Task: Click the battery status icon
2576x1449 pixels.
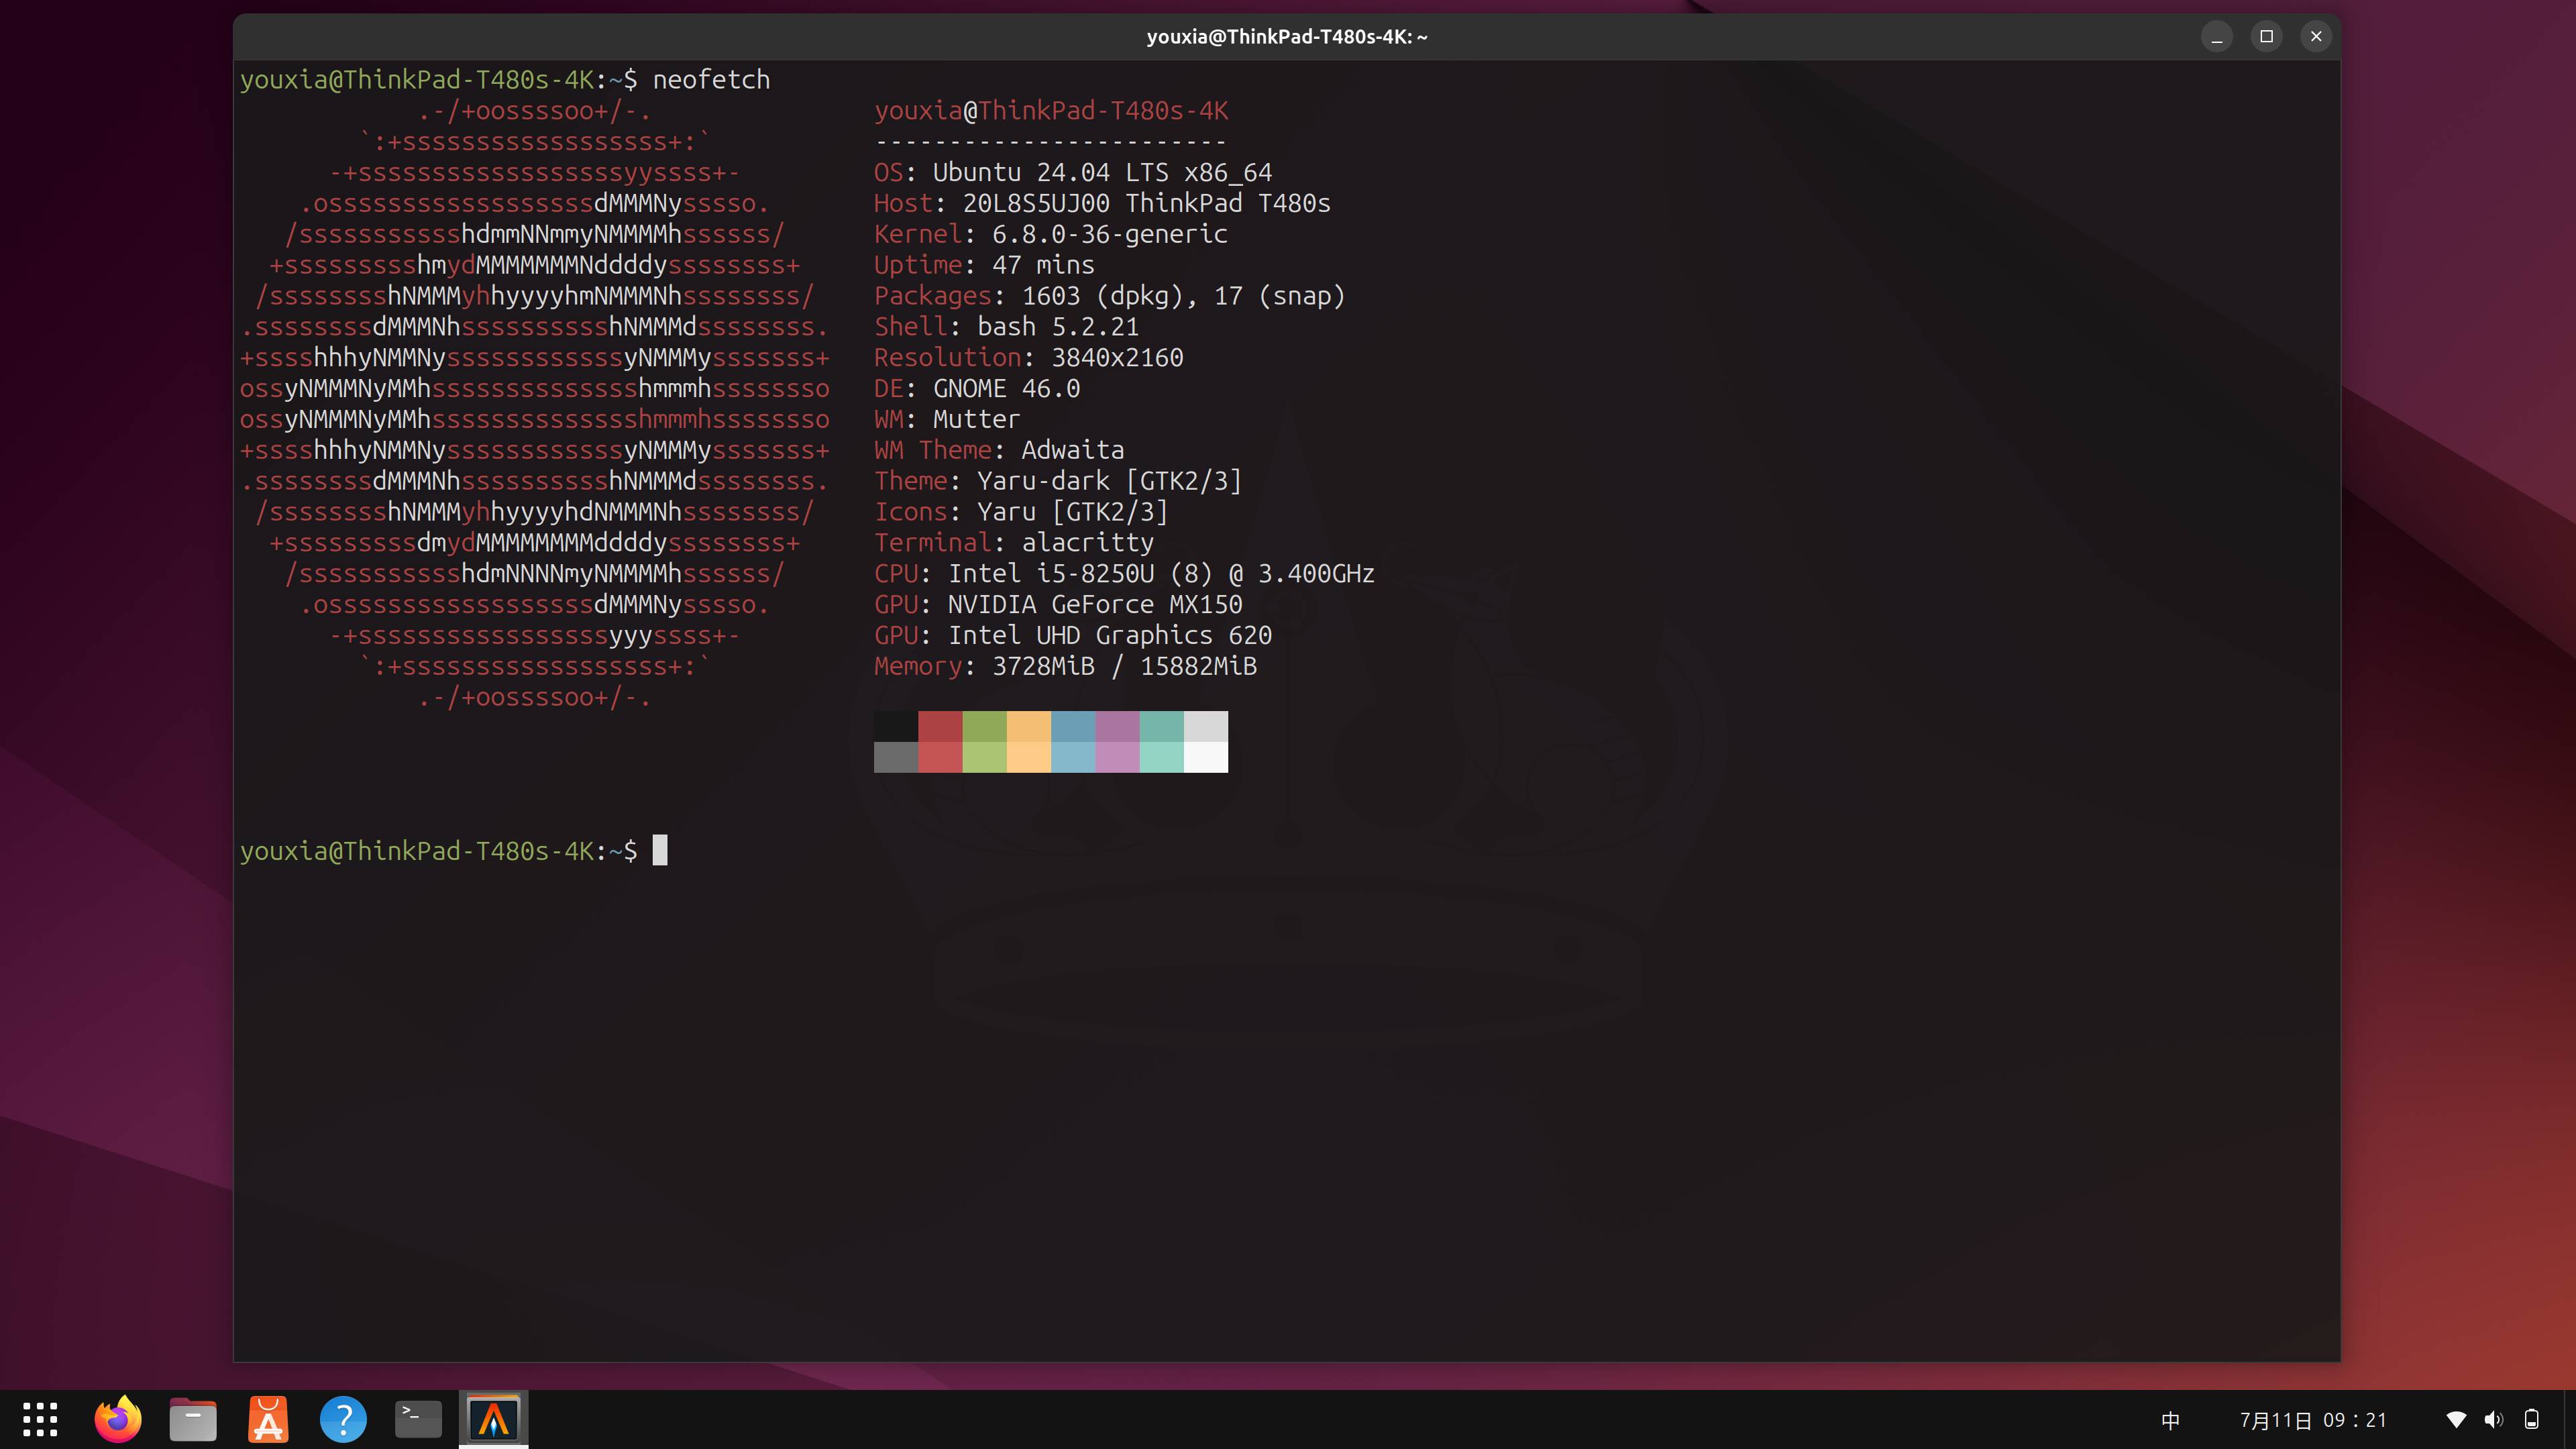Action: pyautogui.click(x=2532, y=1420)
